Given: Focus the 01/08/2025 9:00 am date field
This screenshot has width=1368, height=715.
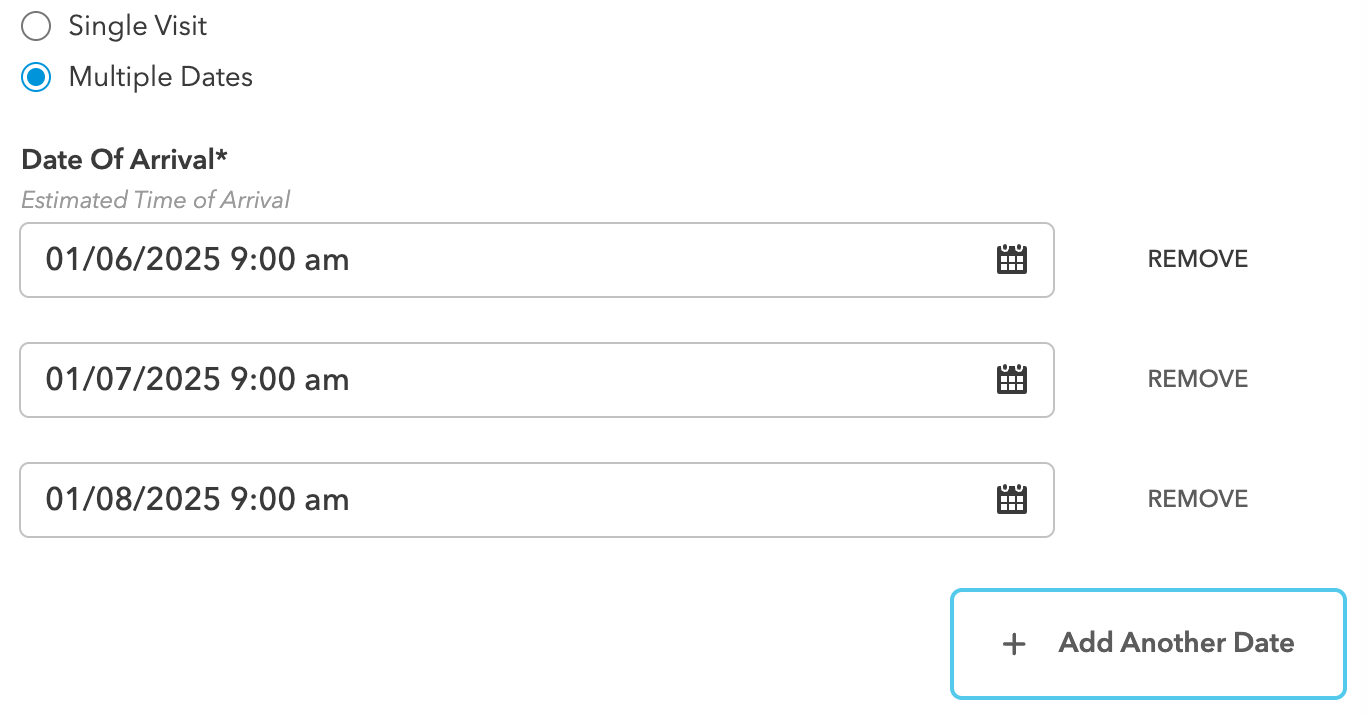Looking at the screenshot, I should (x=537, y=500).
